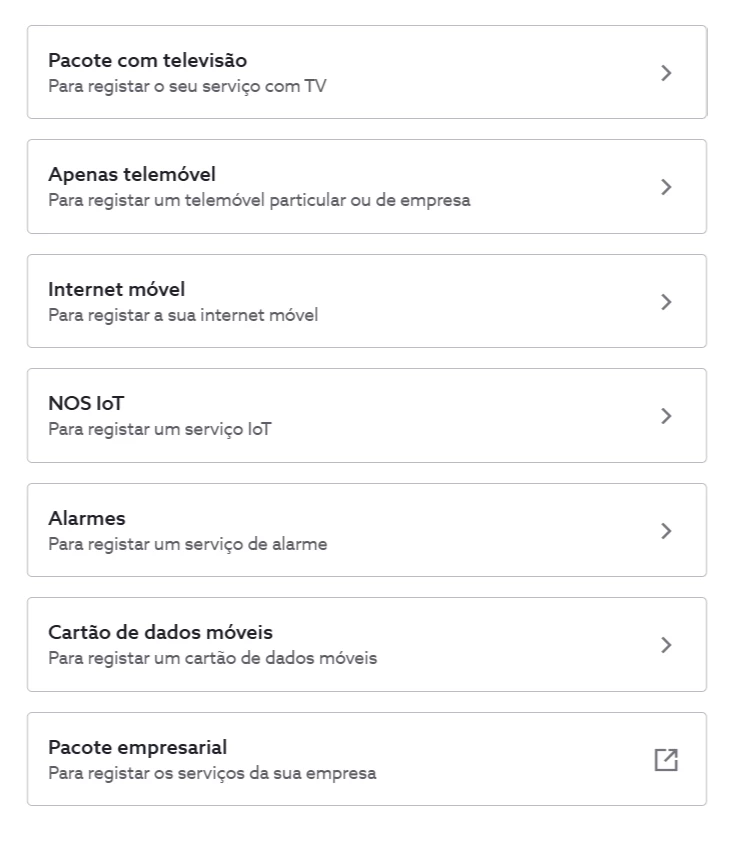Image resolution: width=736 pixels, height=852 pixels.
Task: Select the Pacote com televisão title
Action: (x=147, y=60)
